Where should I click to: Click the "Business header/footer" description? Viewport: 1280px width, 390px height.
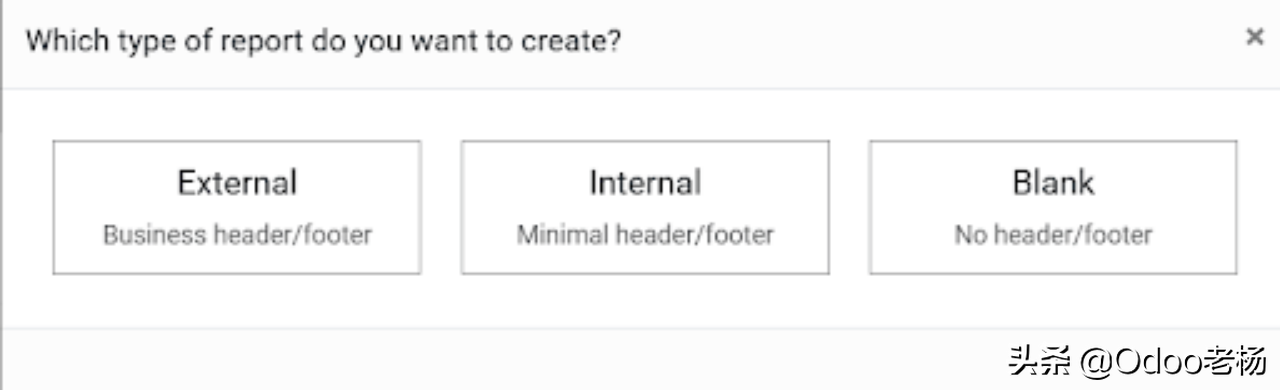coord(237,235)
